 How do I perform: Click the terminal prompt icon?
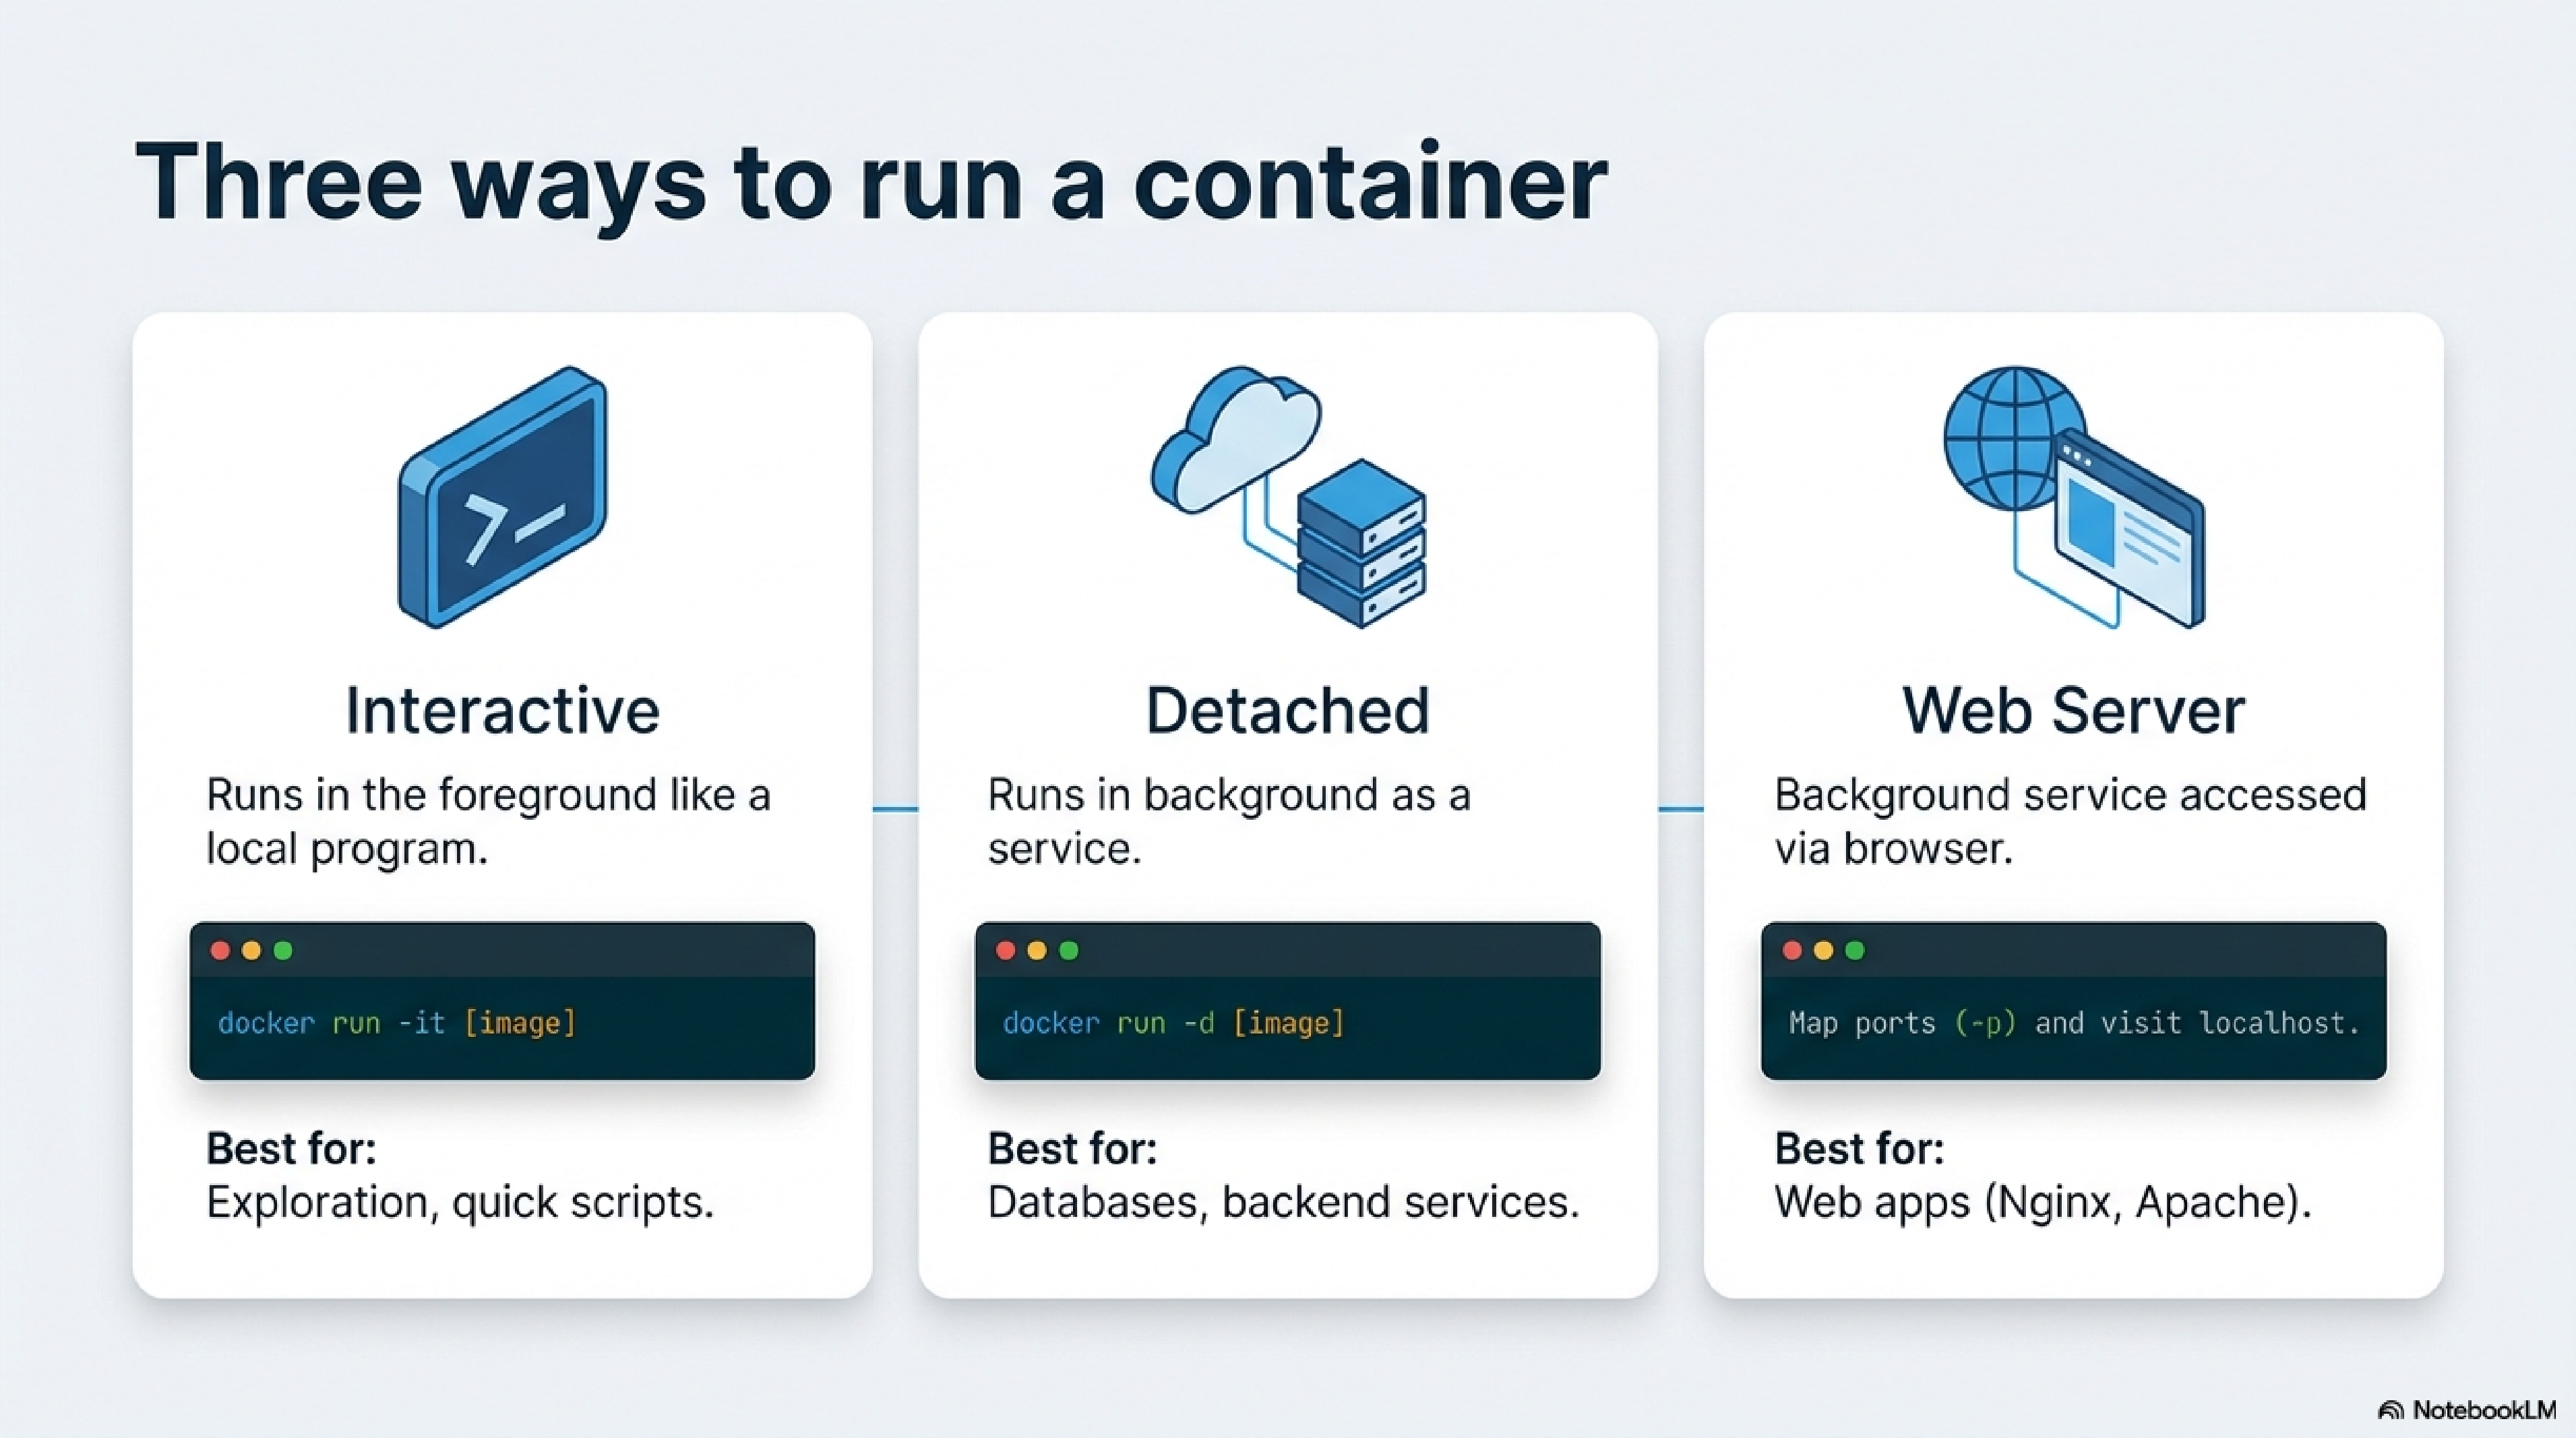coord(503,497)
